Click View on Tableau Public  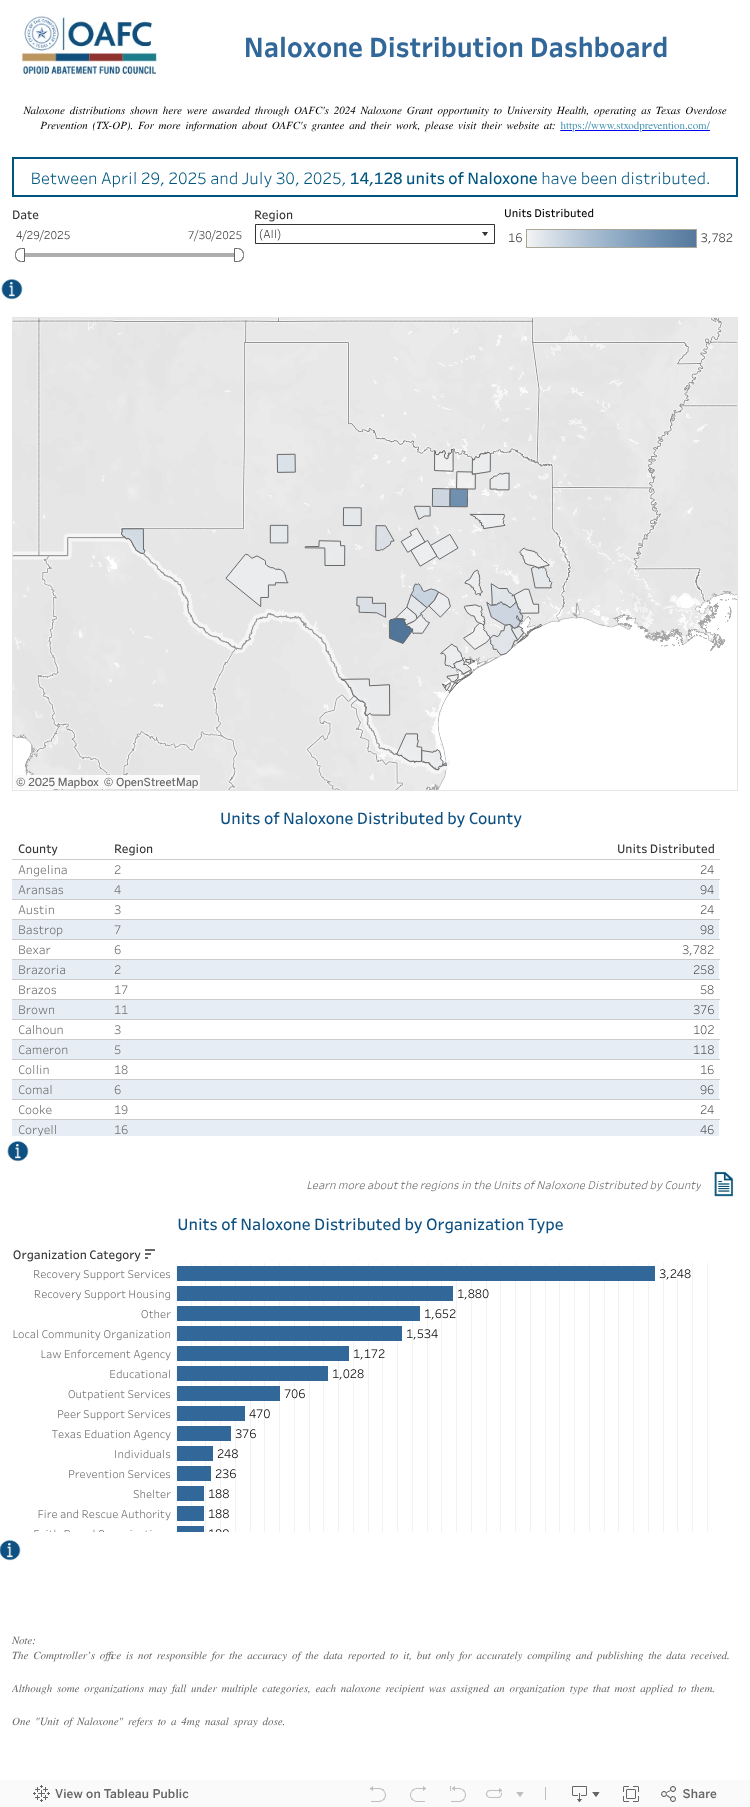tap(111, 1793)
